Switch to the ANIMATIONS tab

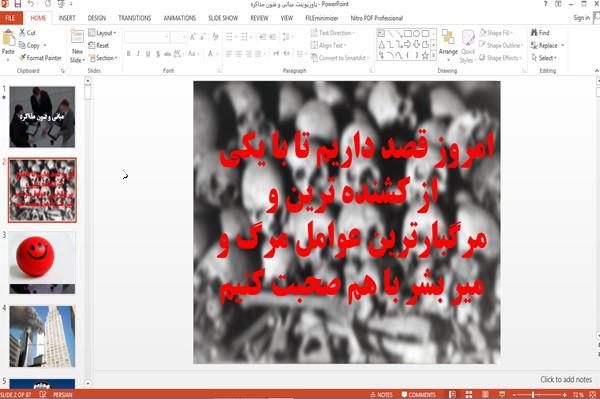[x=180, y=18]
